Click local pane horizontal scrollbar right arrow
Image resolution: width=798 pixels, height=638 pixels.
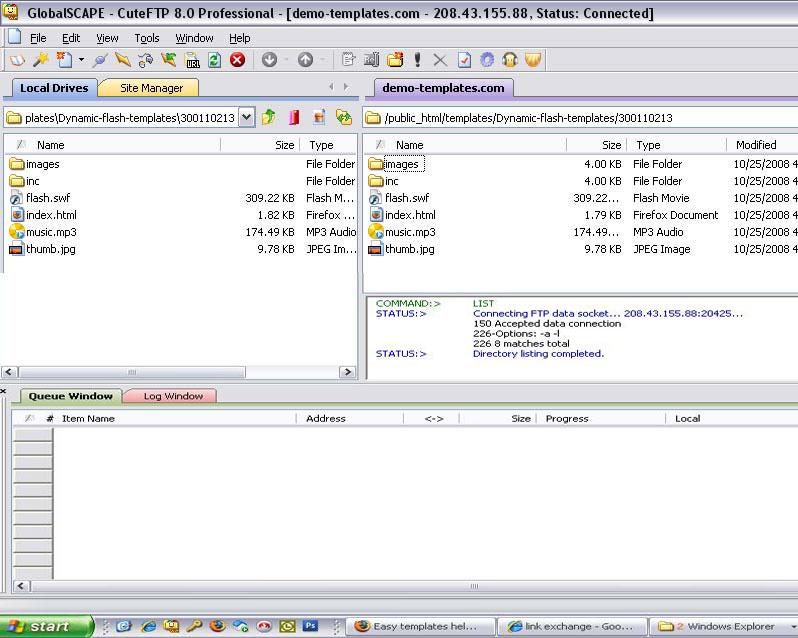pyautogui.click(x=348, y=372)
